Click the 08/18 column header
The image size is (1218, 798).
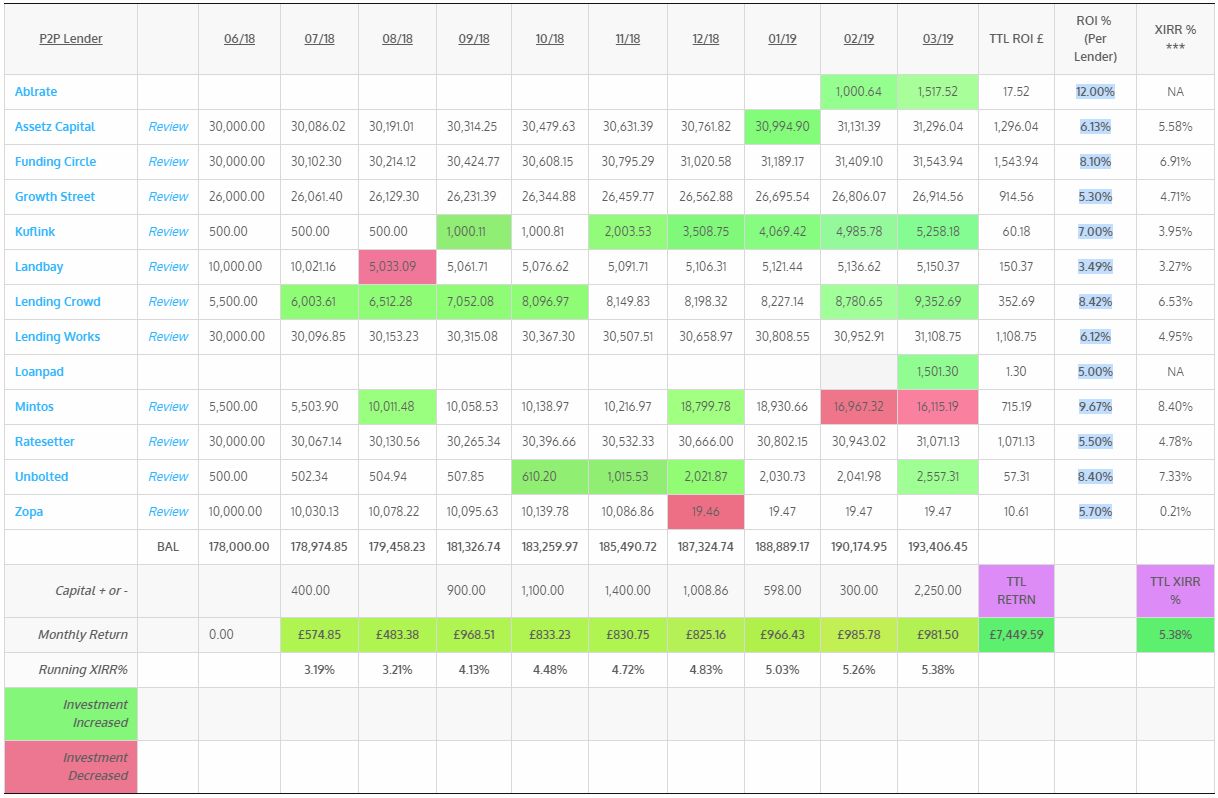(397, 39)
